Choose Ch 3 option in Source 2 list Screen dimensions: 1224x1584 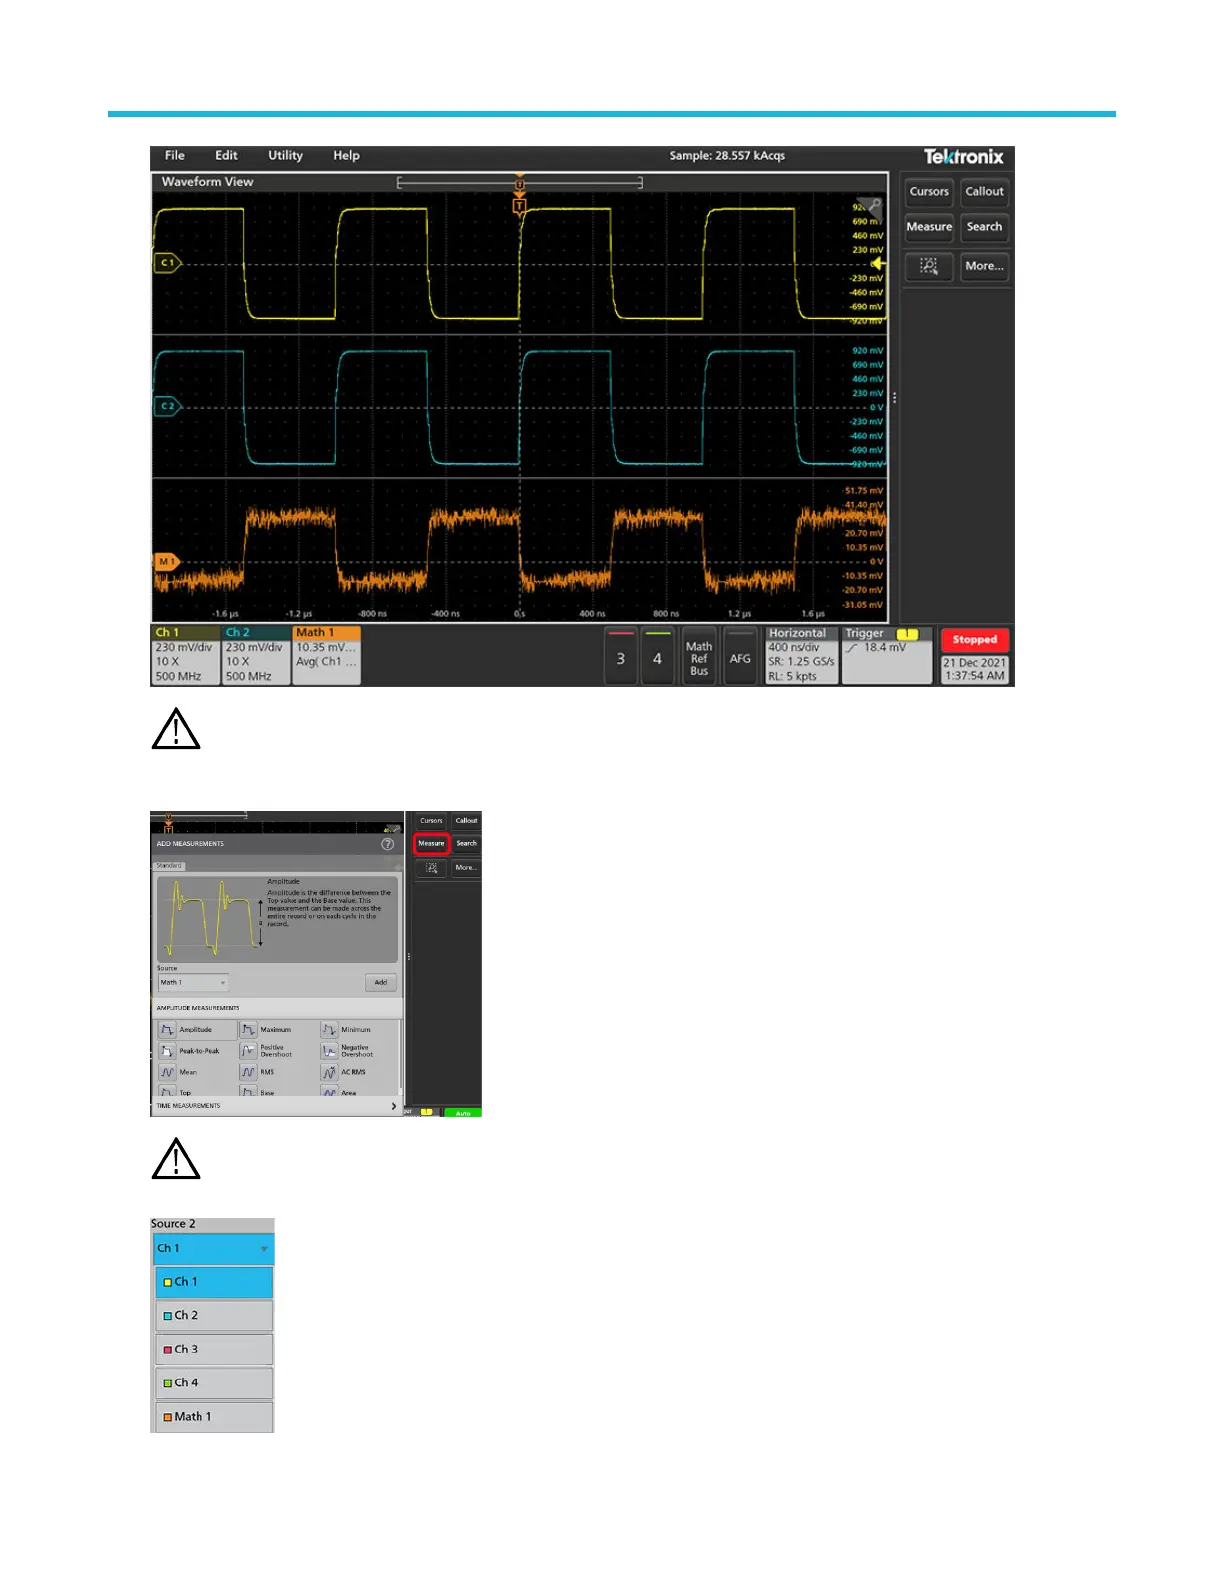(213, 1350)
